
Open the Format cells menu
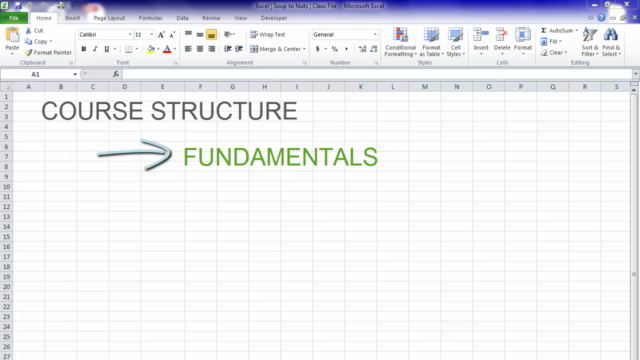point(523,41)
